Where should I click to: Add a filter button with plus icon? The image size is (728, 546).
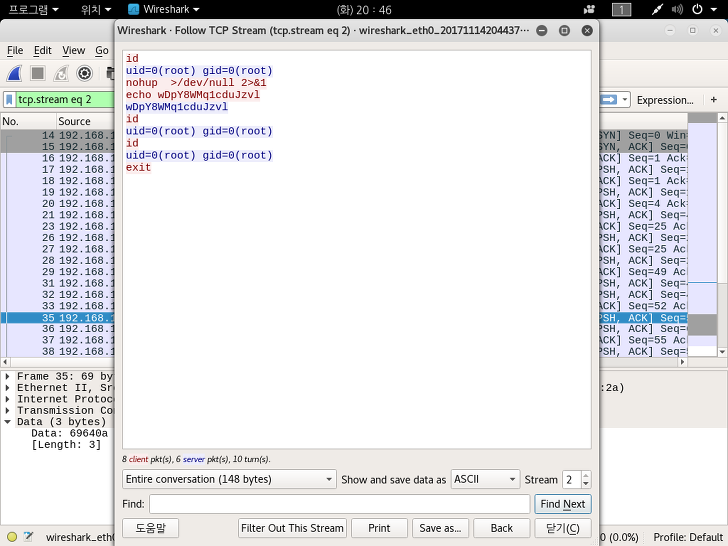[714, 100]
